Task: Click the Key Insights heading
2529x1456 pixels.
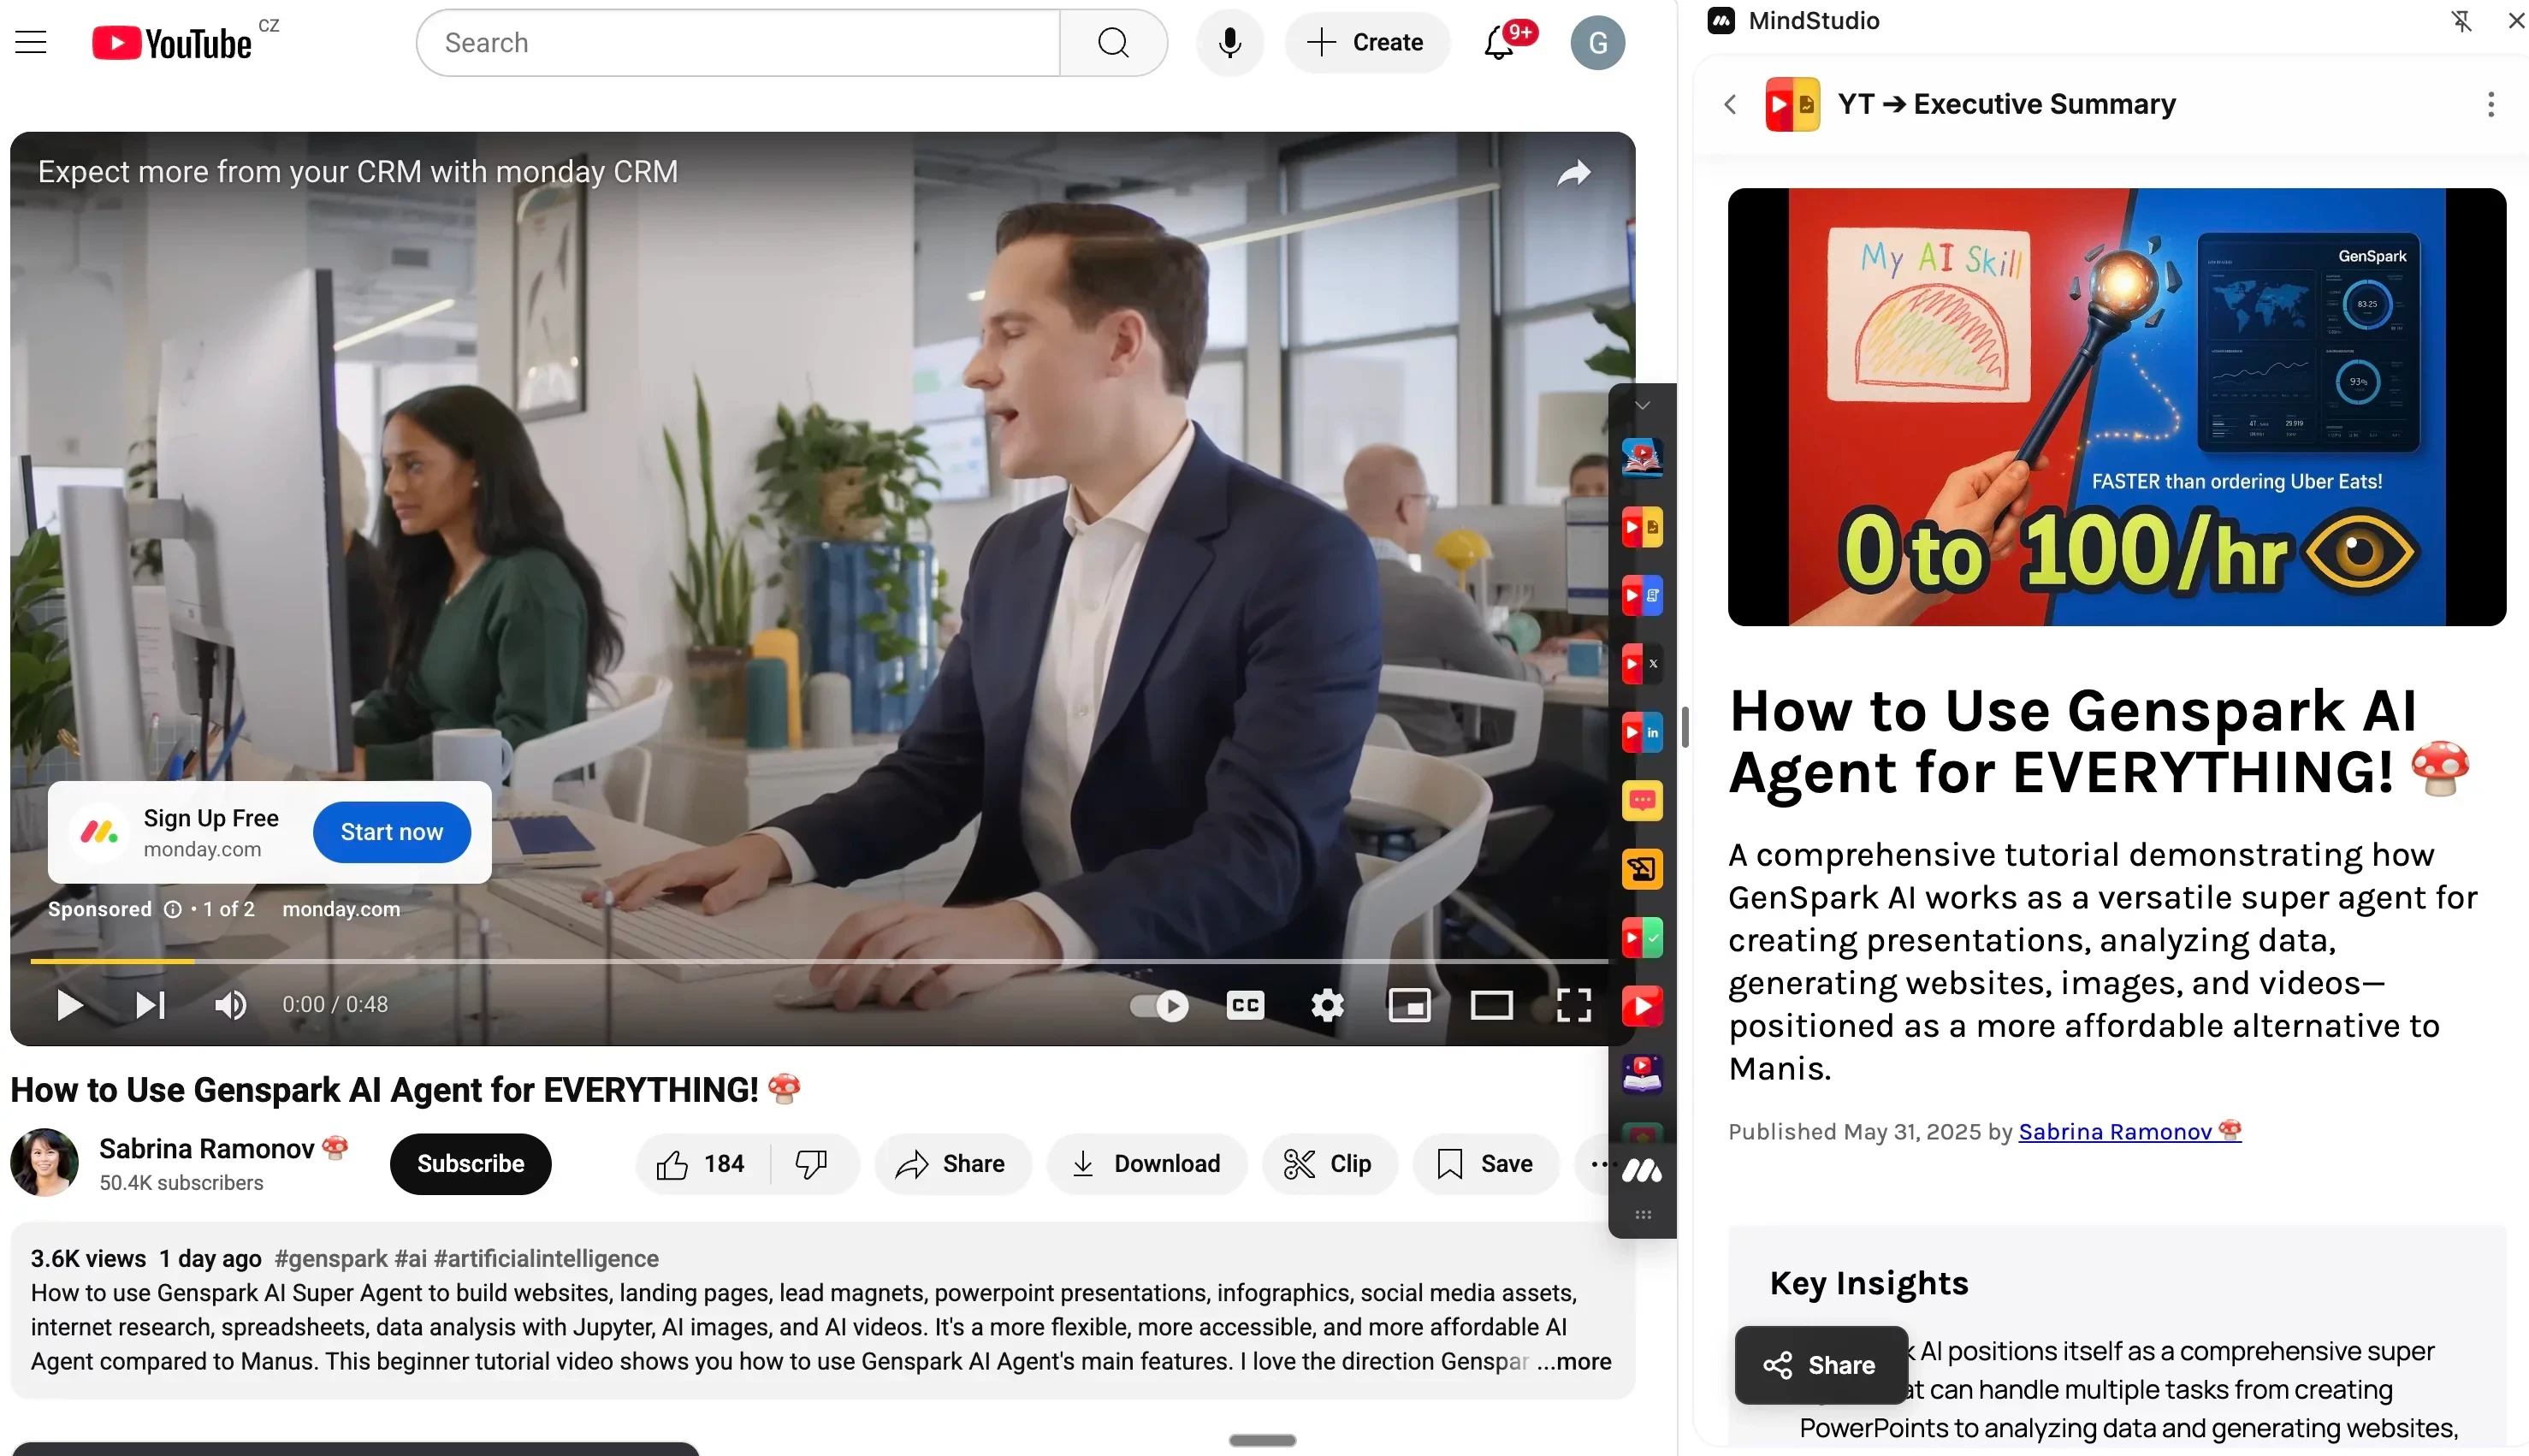Action: (x=1868, y=1283)
